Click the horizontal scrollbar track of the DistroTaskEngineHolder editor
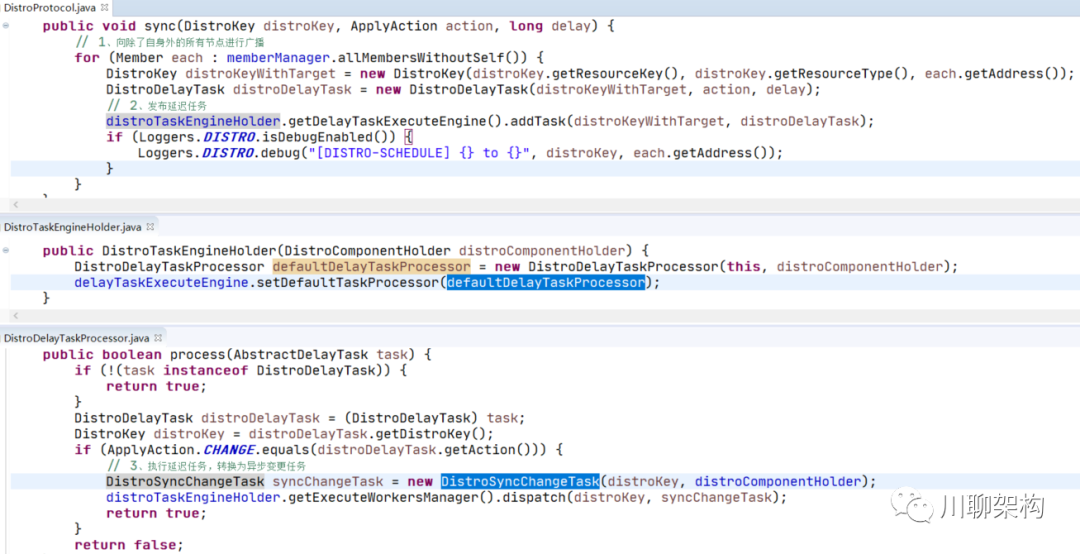 pyautogui.click(x=544, y=315)
